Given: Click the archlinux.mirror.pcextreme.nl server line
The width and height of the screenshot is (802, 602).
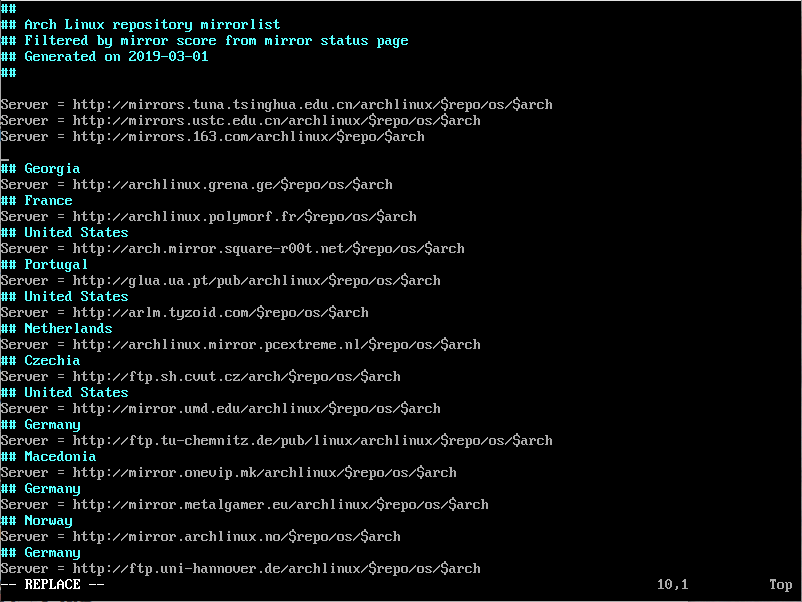Looking at the screenshot, I should point(240,345).
